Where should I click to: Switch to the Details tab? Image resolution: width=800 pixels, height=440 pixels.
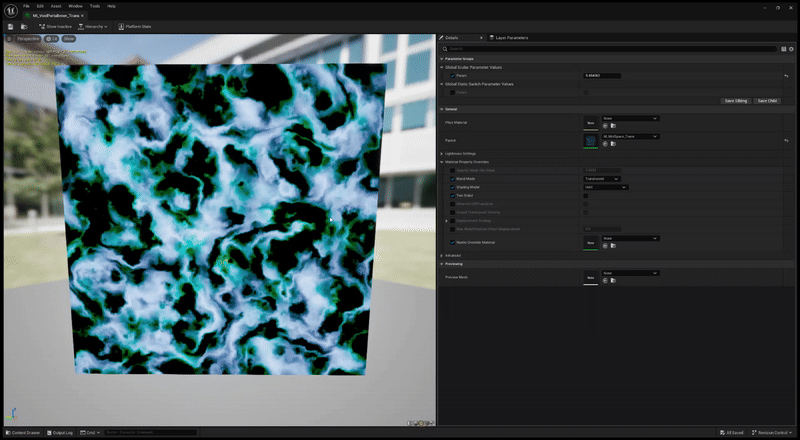pyautogui.click(x=452, y=38)
